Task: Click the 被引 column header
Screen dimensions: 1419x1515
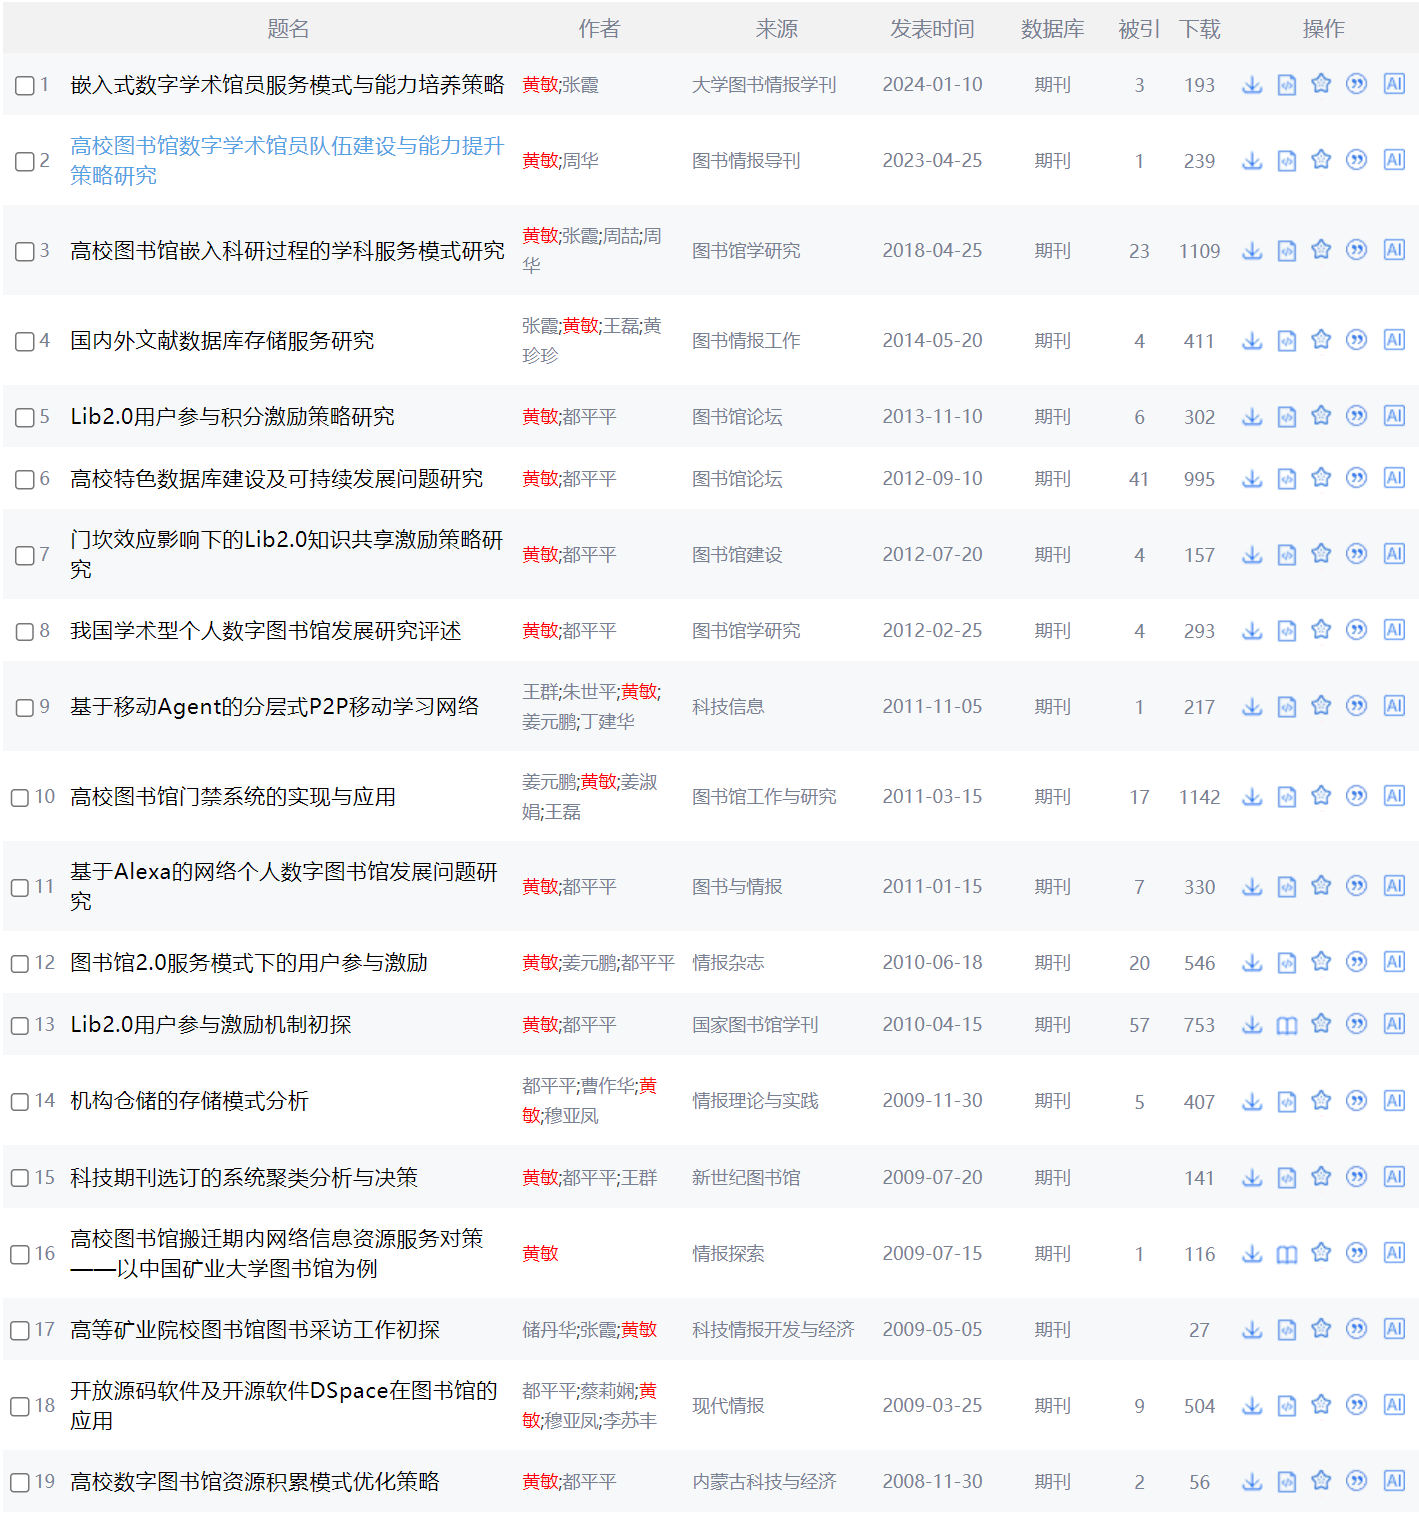Action: (x=1139, y=29)
